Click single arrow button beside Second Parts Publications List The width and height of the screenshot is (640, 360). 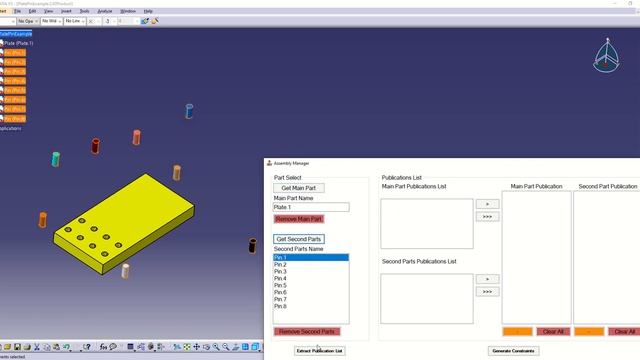point(487,279)
